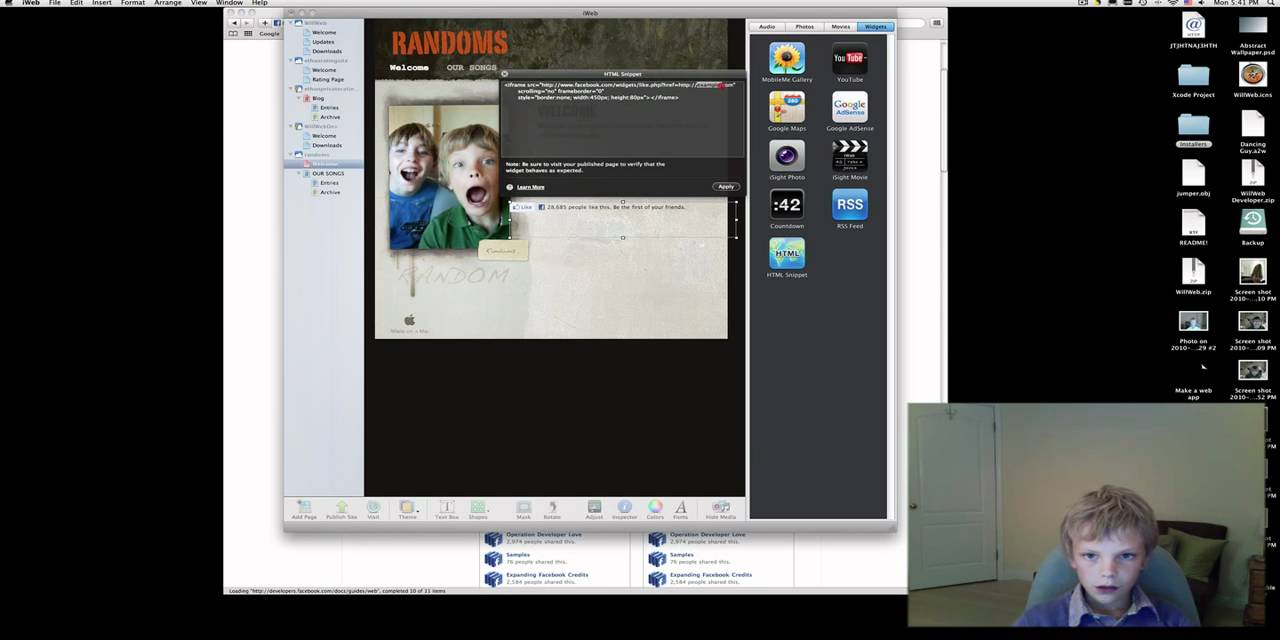Click inside the HTML snippet code field
The width and height of the screenshot is (1280, 640).
click(622, 118)
